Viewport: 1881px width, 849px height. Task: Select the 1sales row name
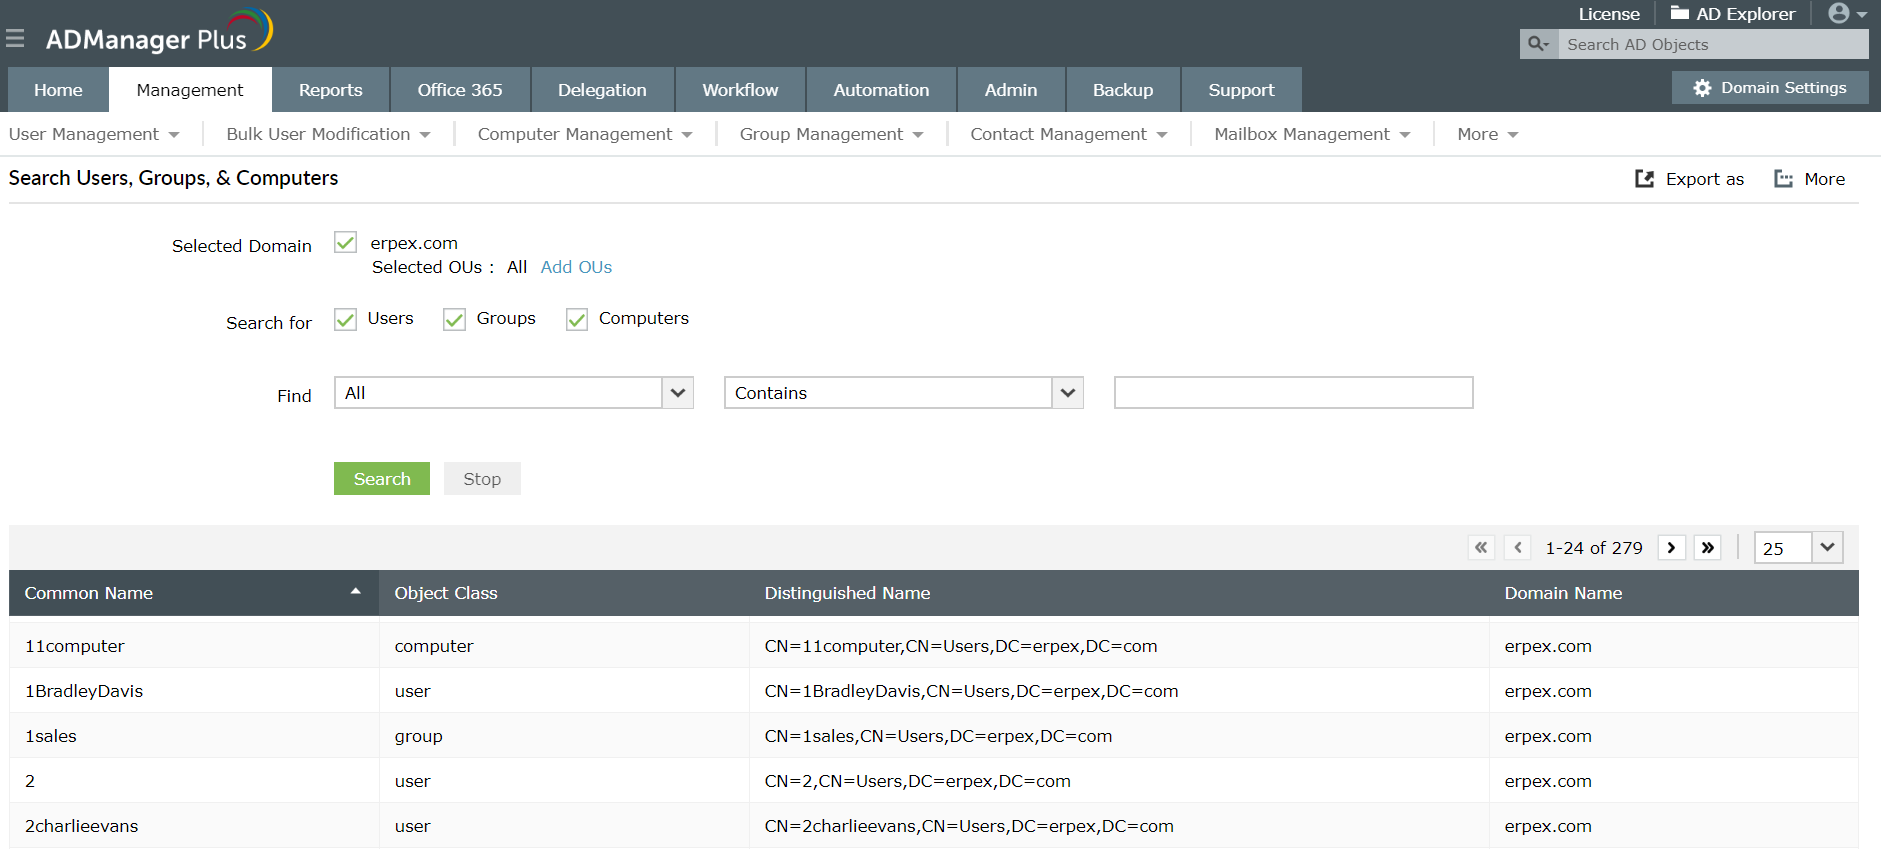coord(51,736)
